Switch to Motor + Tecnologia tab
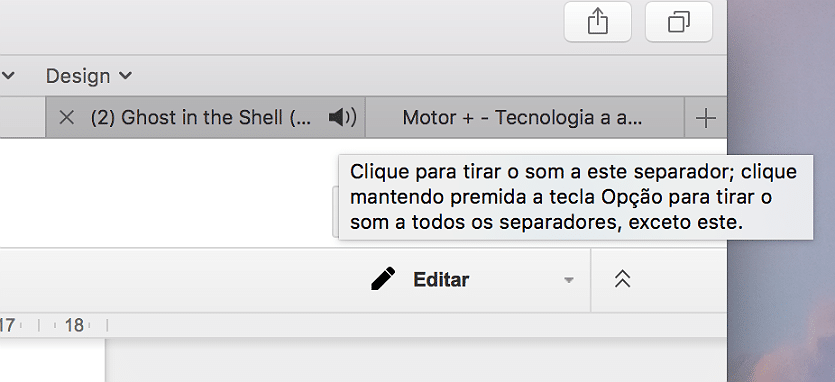 tap(524, 118)
